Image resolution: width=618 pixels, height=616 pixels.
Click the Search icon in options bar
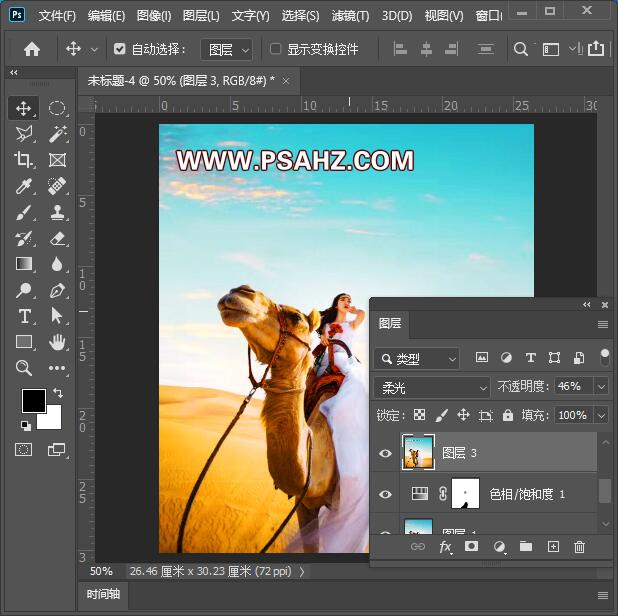click(x=521, y=49)
